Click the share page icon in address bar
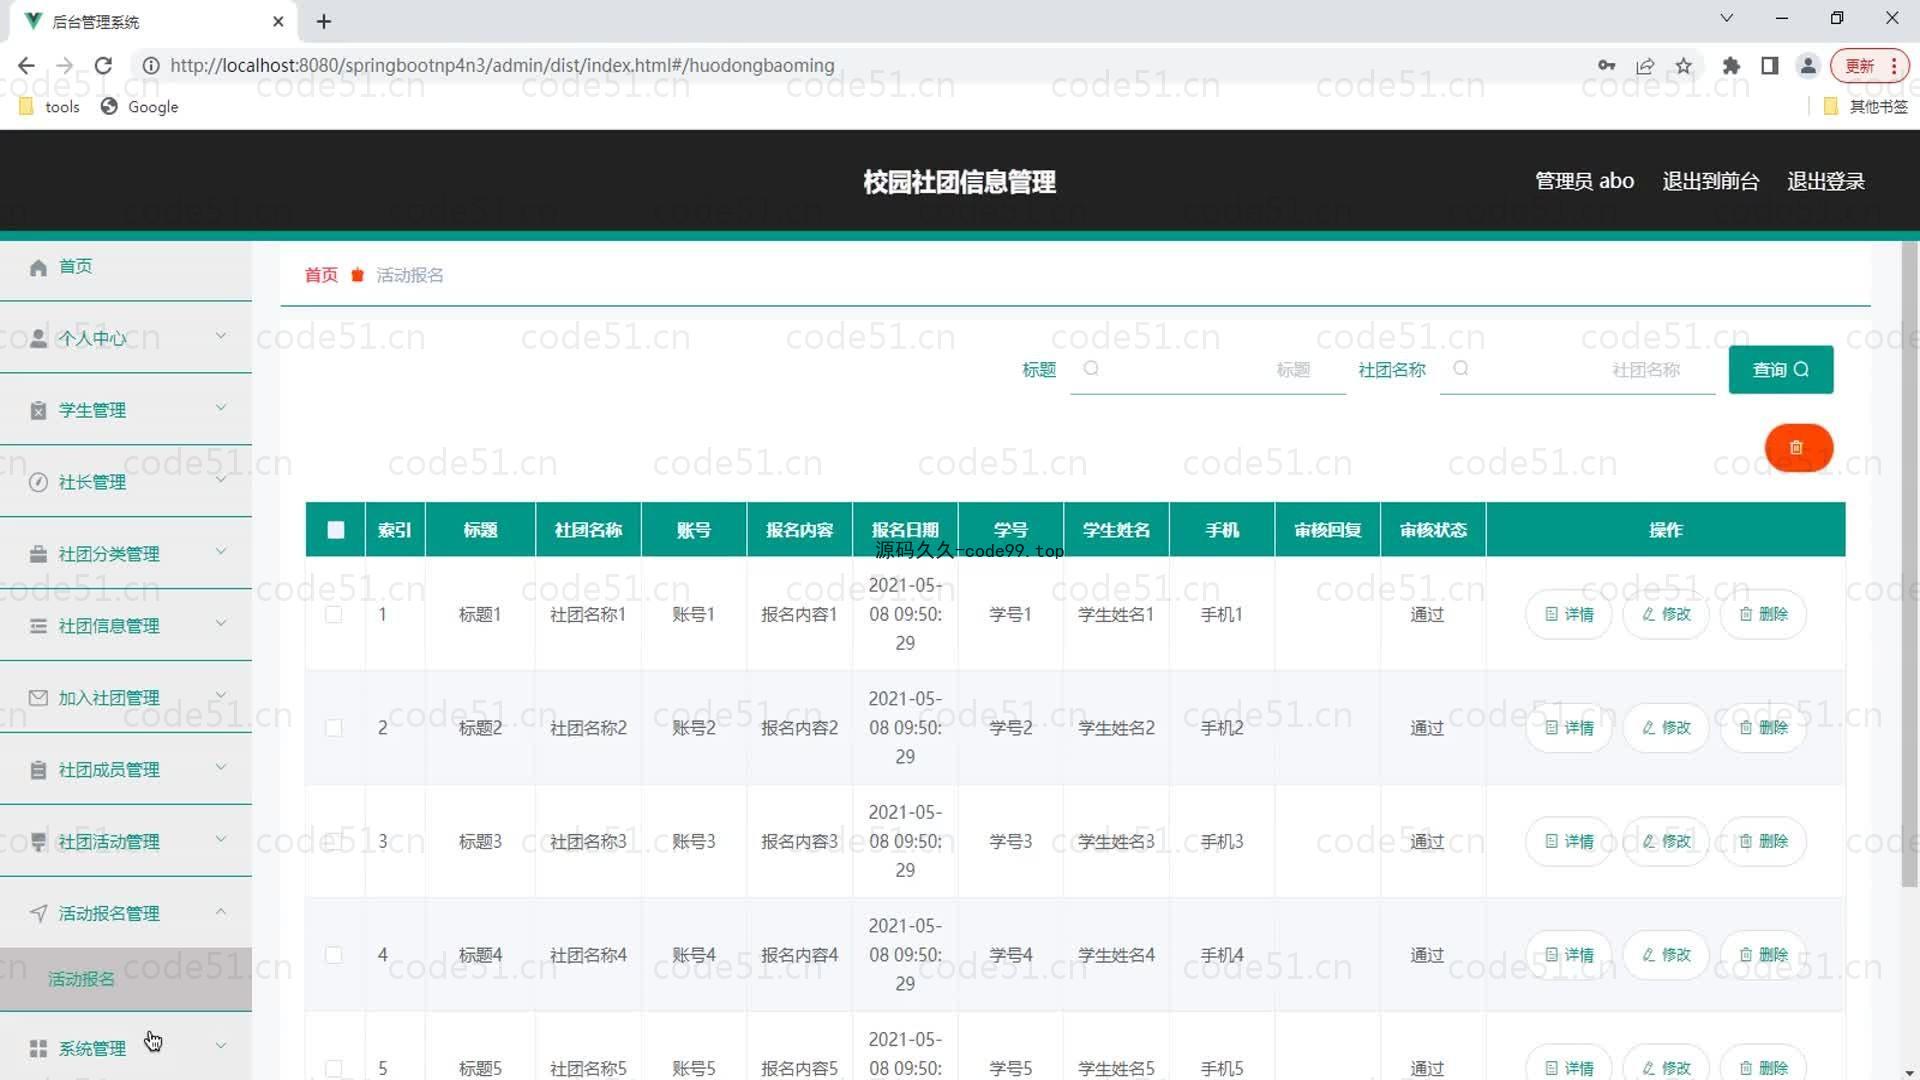 pyautogui.click(x=1645, y=65)
